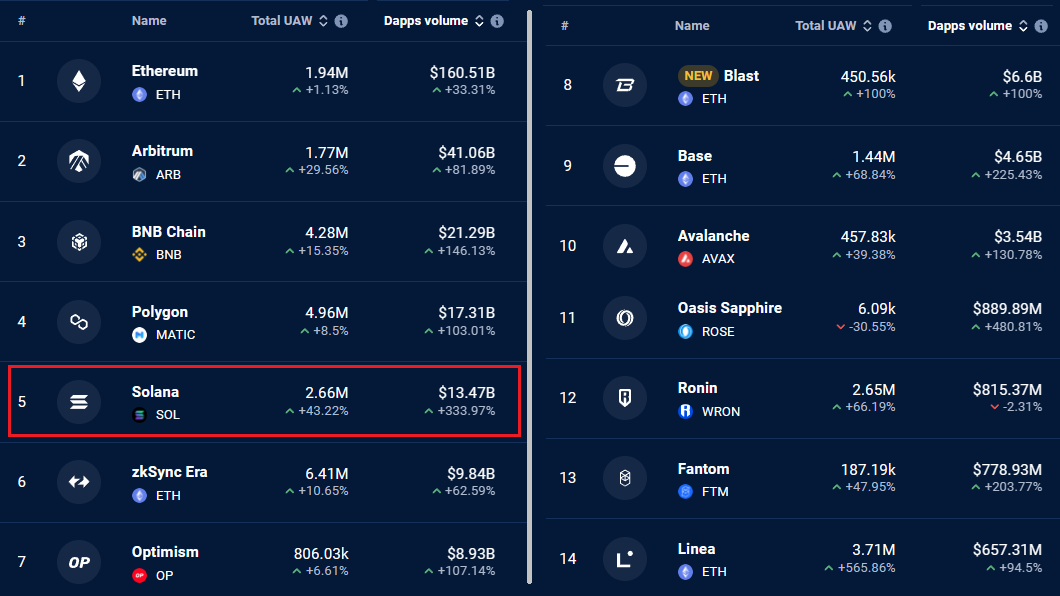1060x596 pixels.
Task: Click the Blast chain logo icon
Action: tap(625, 85)
